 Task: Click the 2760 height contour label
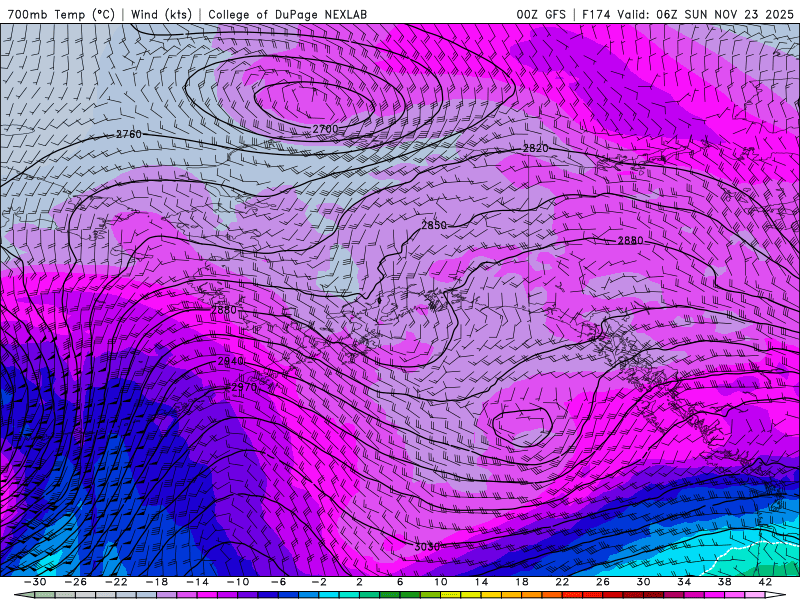(x=129, y=134)
